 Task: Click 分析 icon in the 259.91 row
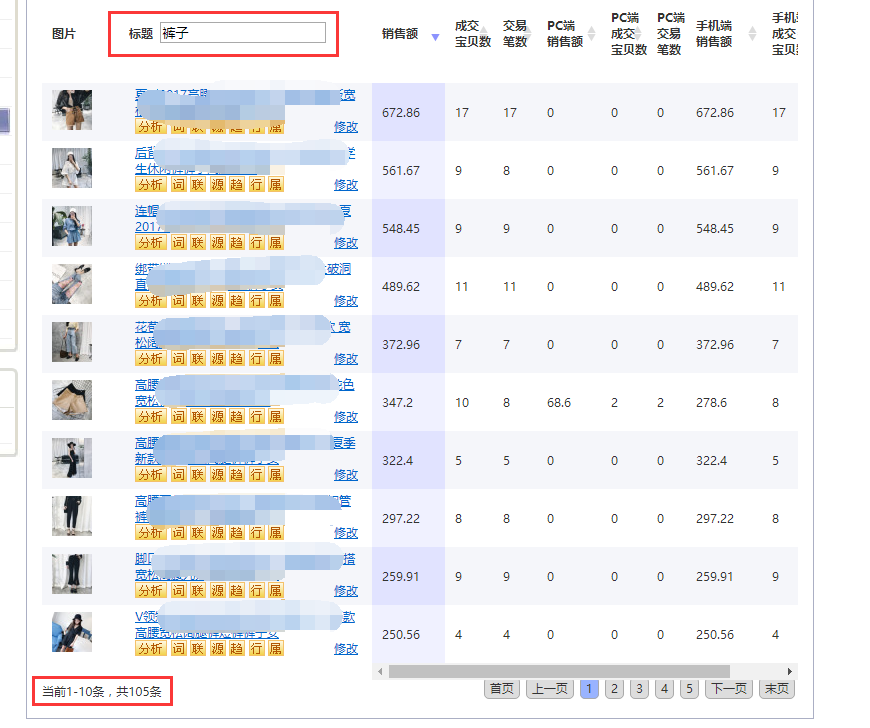(x=150, y=591)
